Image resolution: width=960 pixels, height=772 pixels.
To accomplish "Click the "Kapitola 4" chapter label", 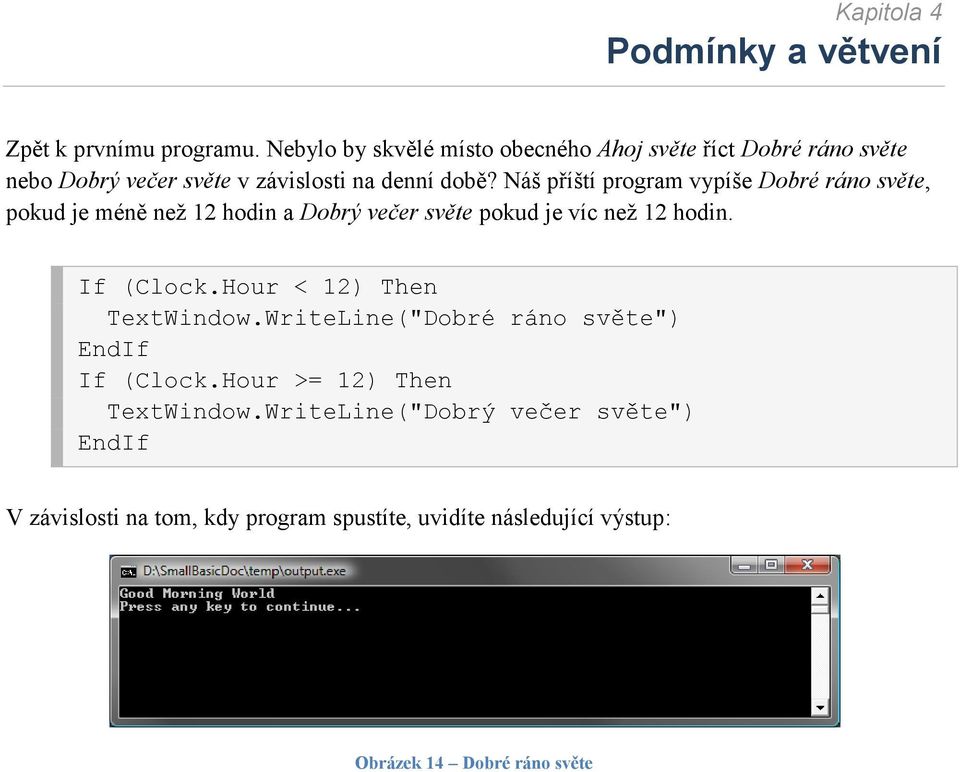I will 888,12.
